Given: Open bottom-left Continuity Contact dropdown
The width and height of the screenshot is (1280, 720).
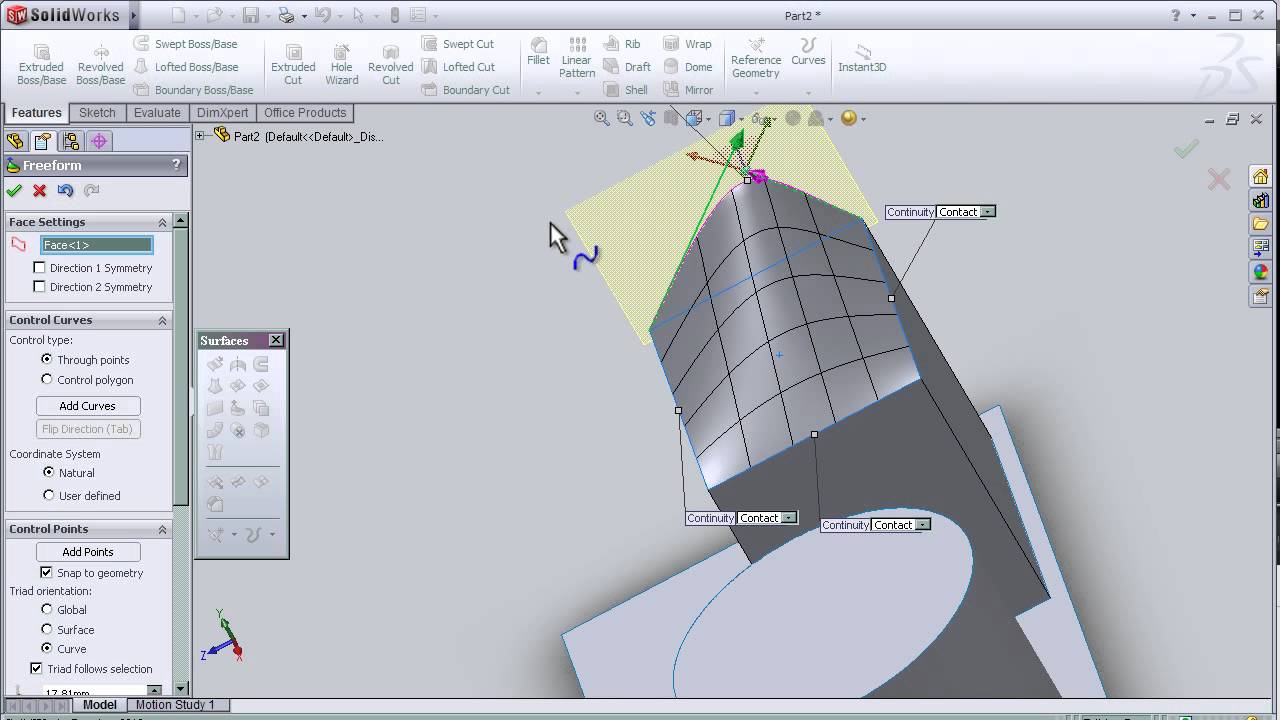Looking at the screenshot, I should pyautogui.click(x=789, y=518).
